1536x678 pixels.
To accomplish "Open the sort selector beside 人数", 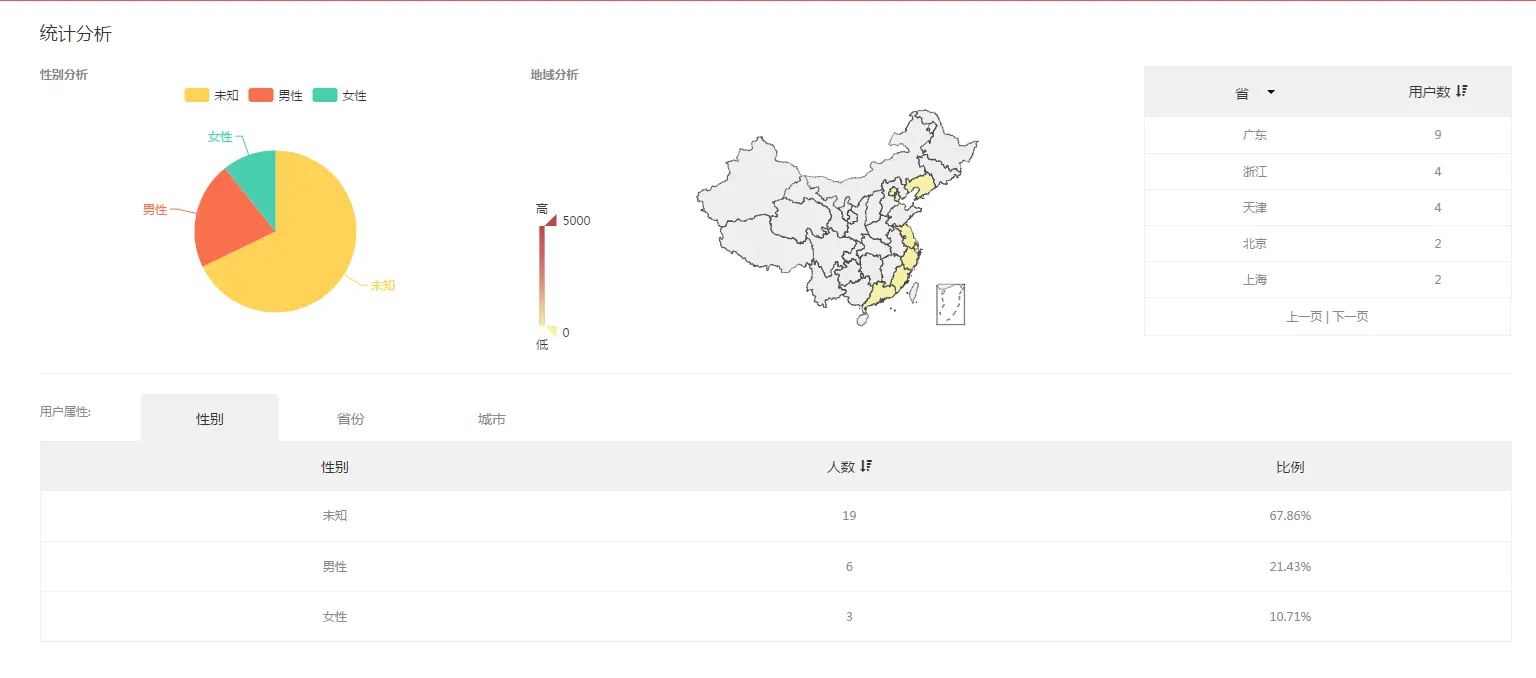I will pos(866,465).
